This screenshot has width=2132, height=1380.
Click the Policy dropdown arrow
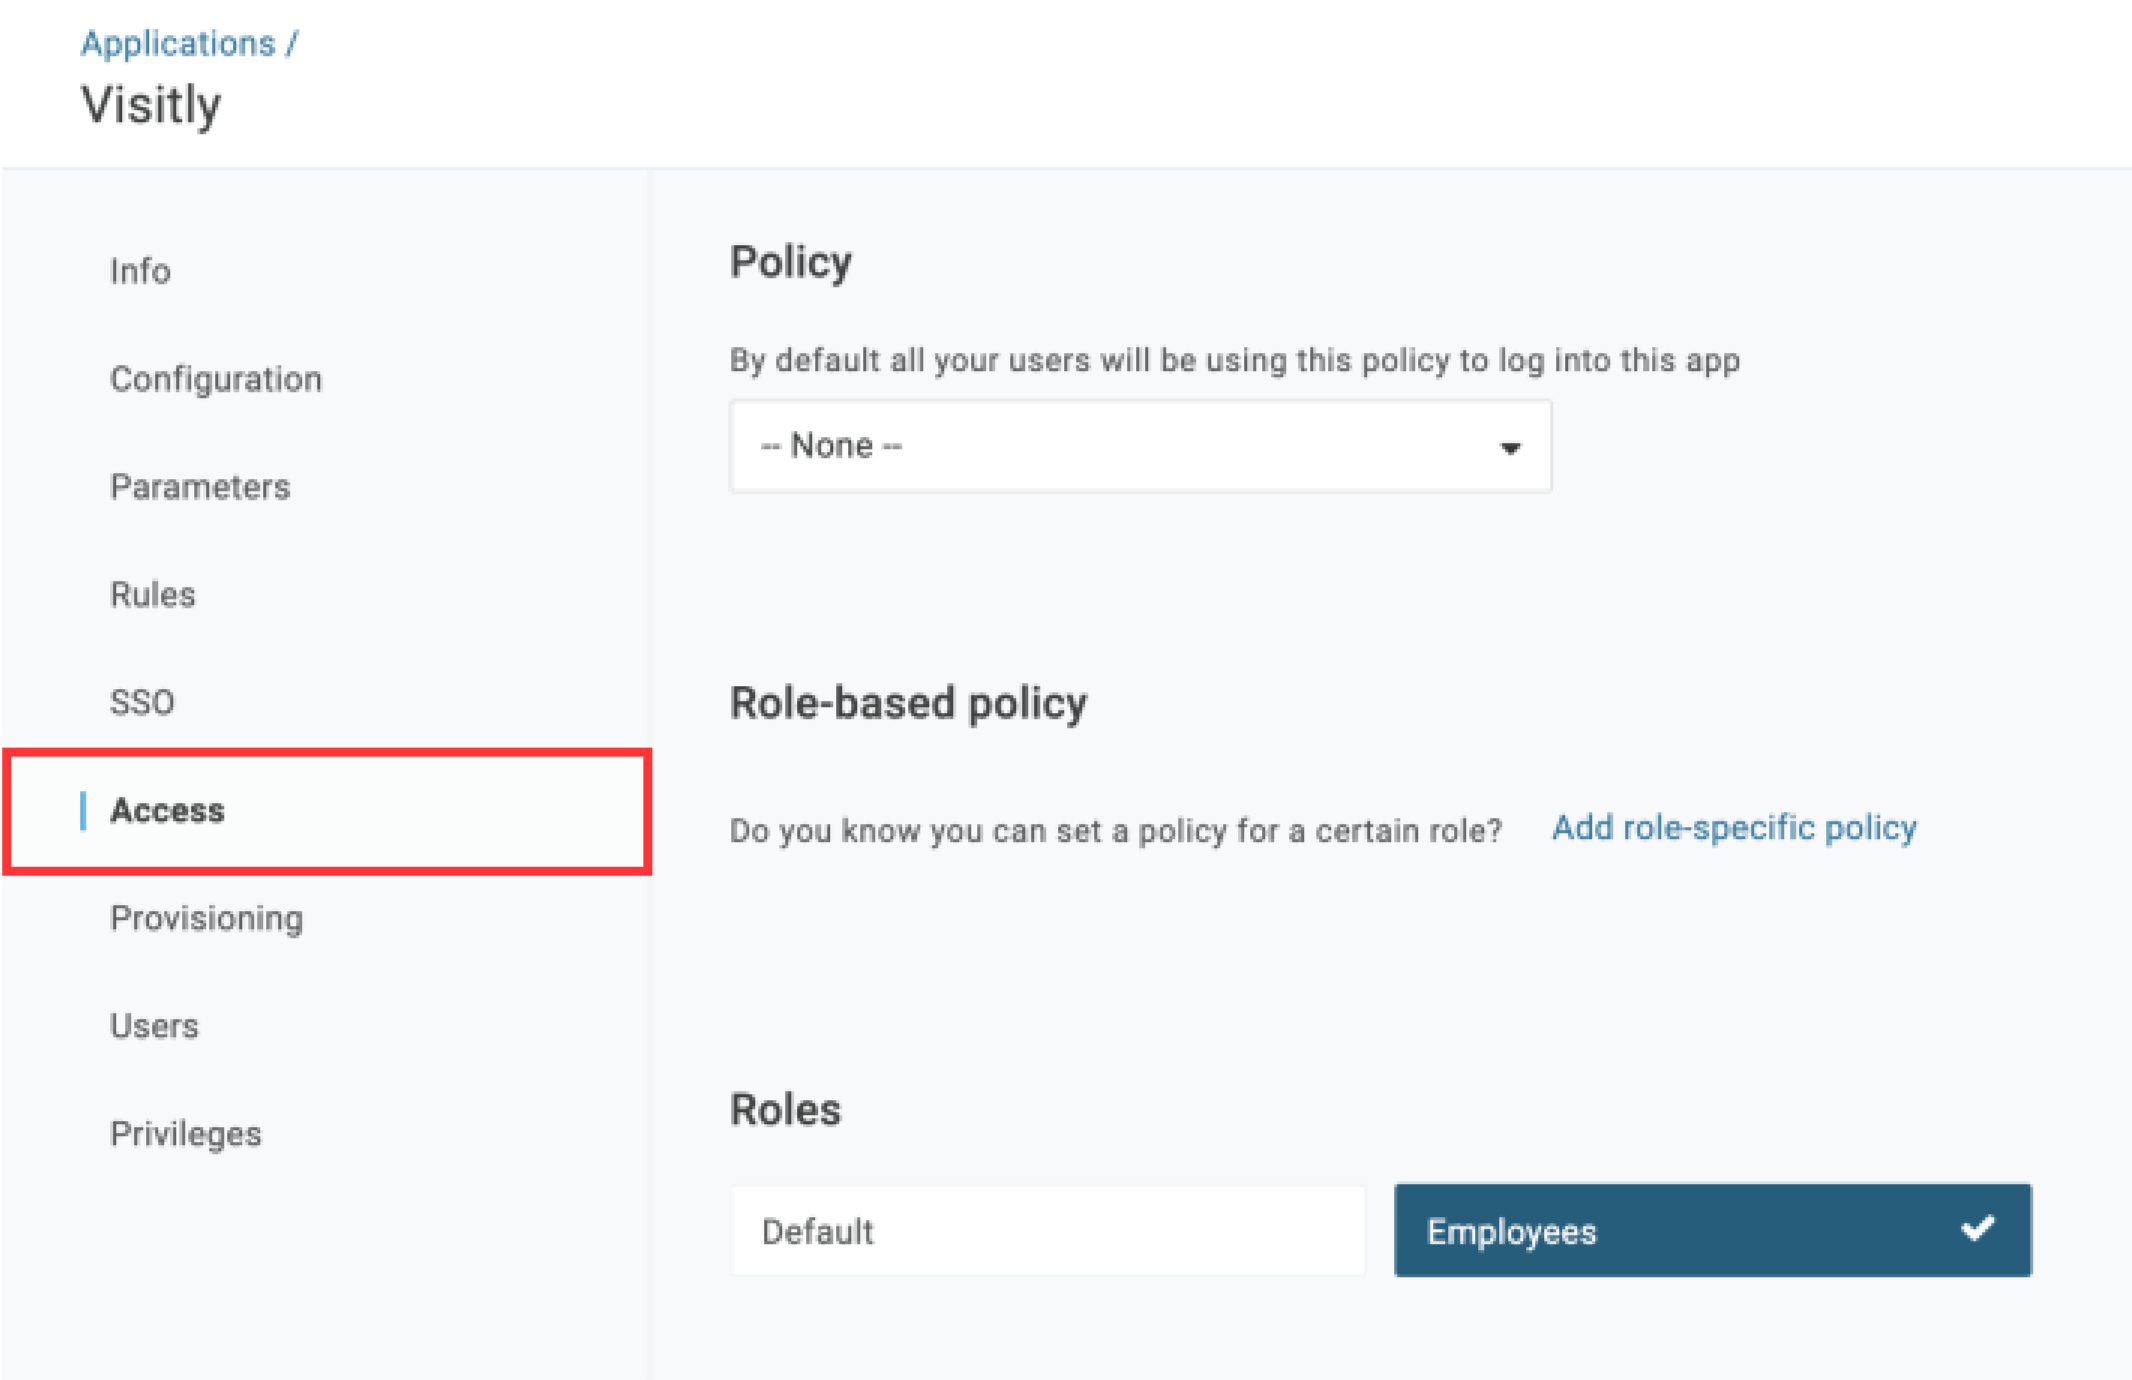[x=1510, y=448]
